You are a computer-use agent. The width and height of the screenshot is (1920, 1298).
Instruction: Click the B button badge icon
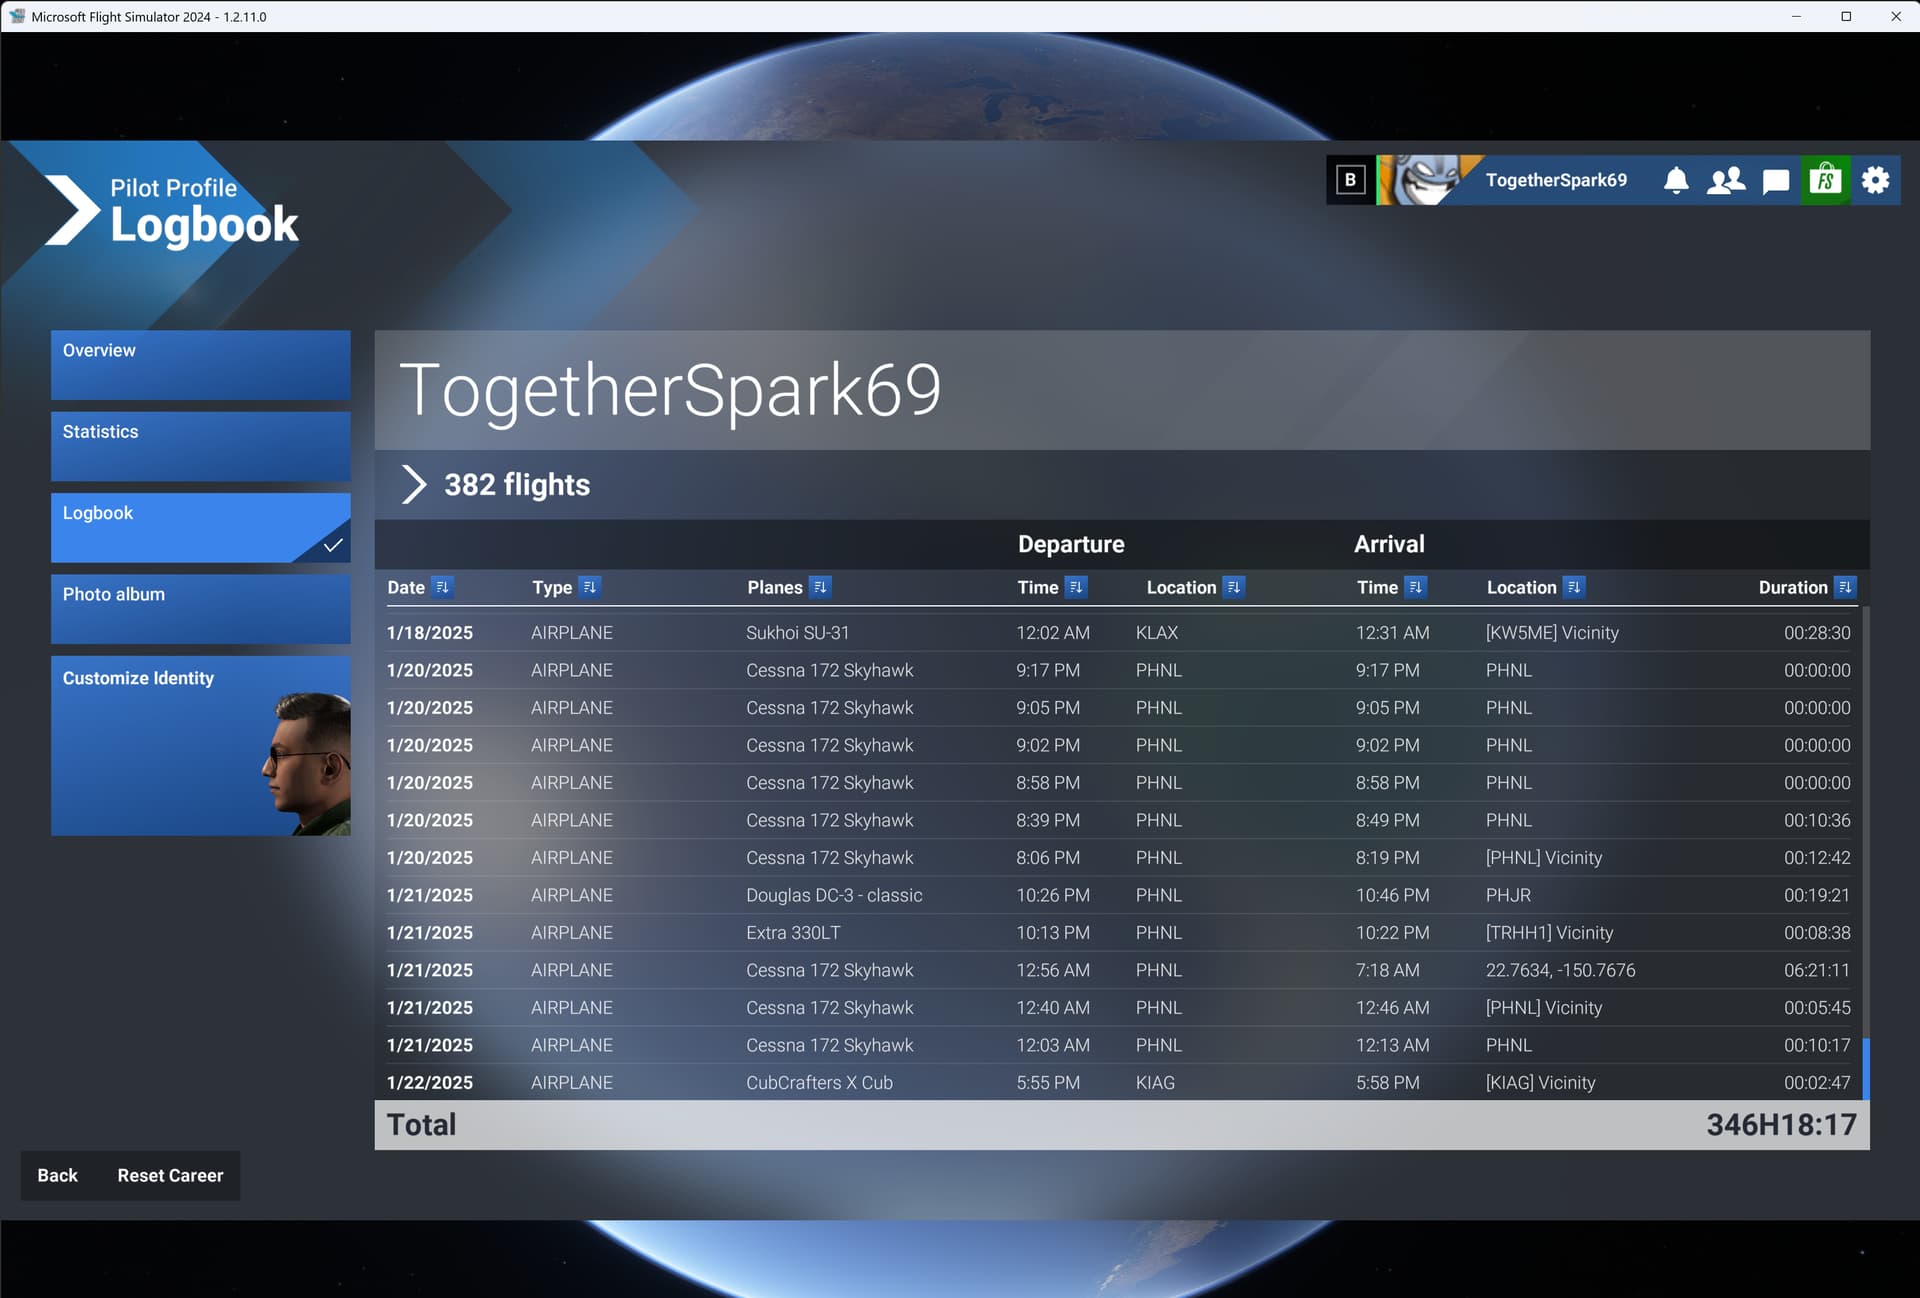1350,180
